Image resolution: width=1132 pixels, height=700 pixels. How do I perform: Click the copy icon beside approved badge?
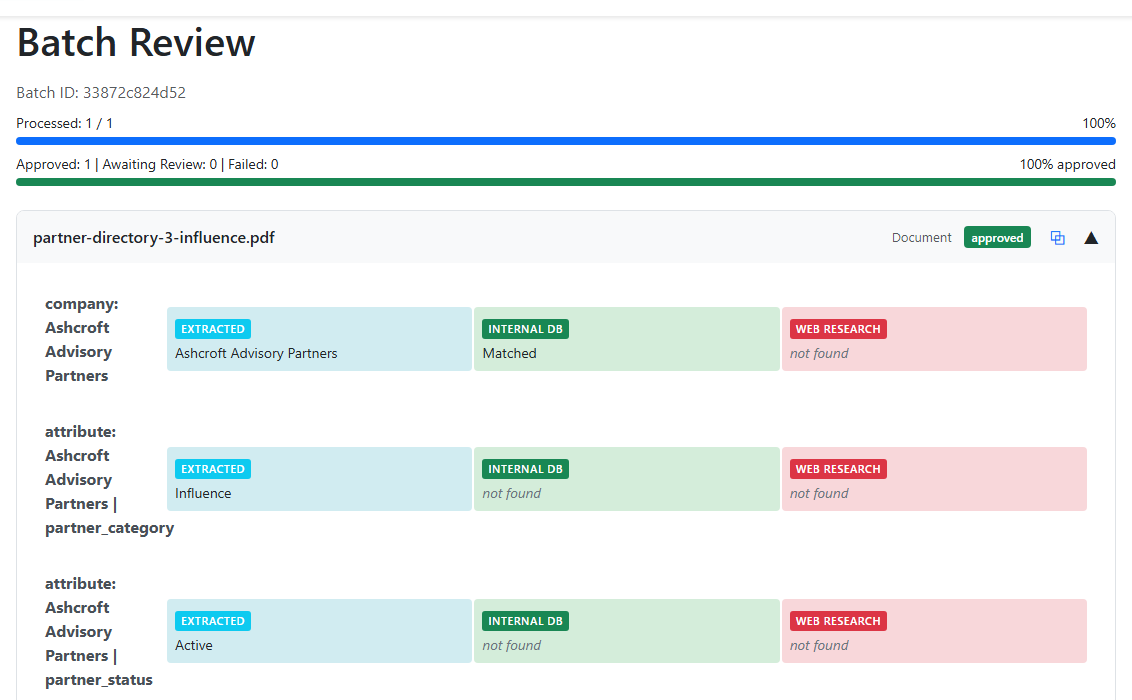[x=1058, y=237]
